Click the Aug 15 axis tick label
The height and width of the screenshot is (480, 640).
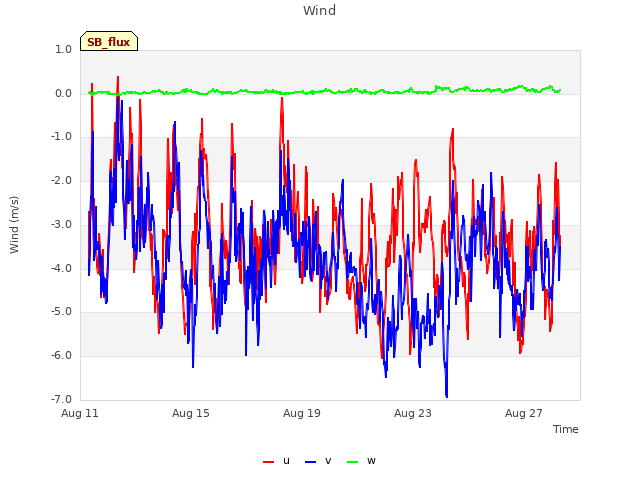pyautogui.click(x=191, y=413)
